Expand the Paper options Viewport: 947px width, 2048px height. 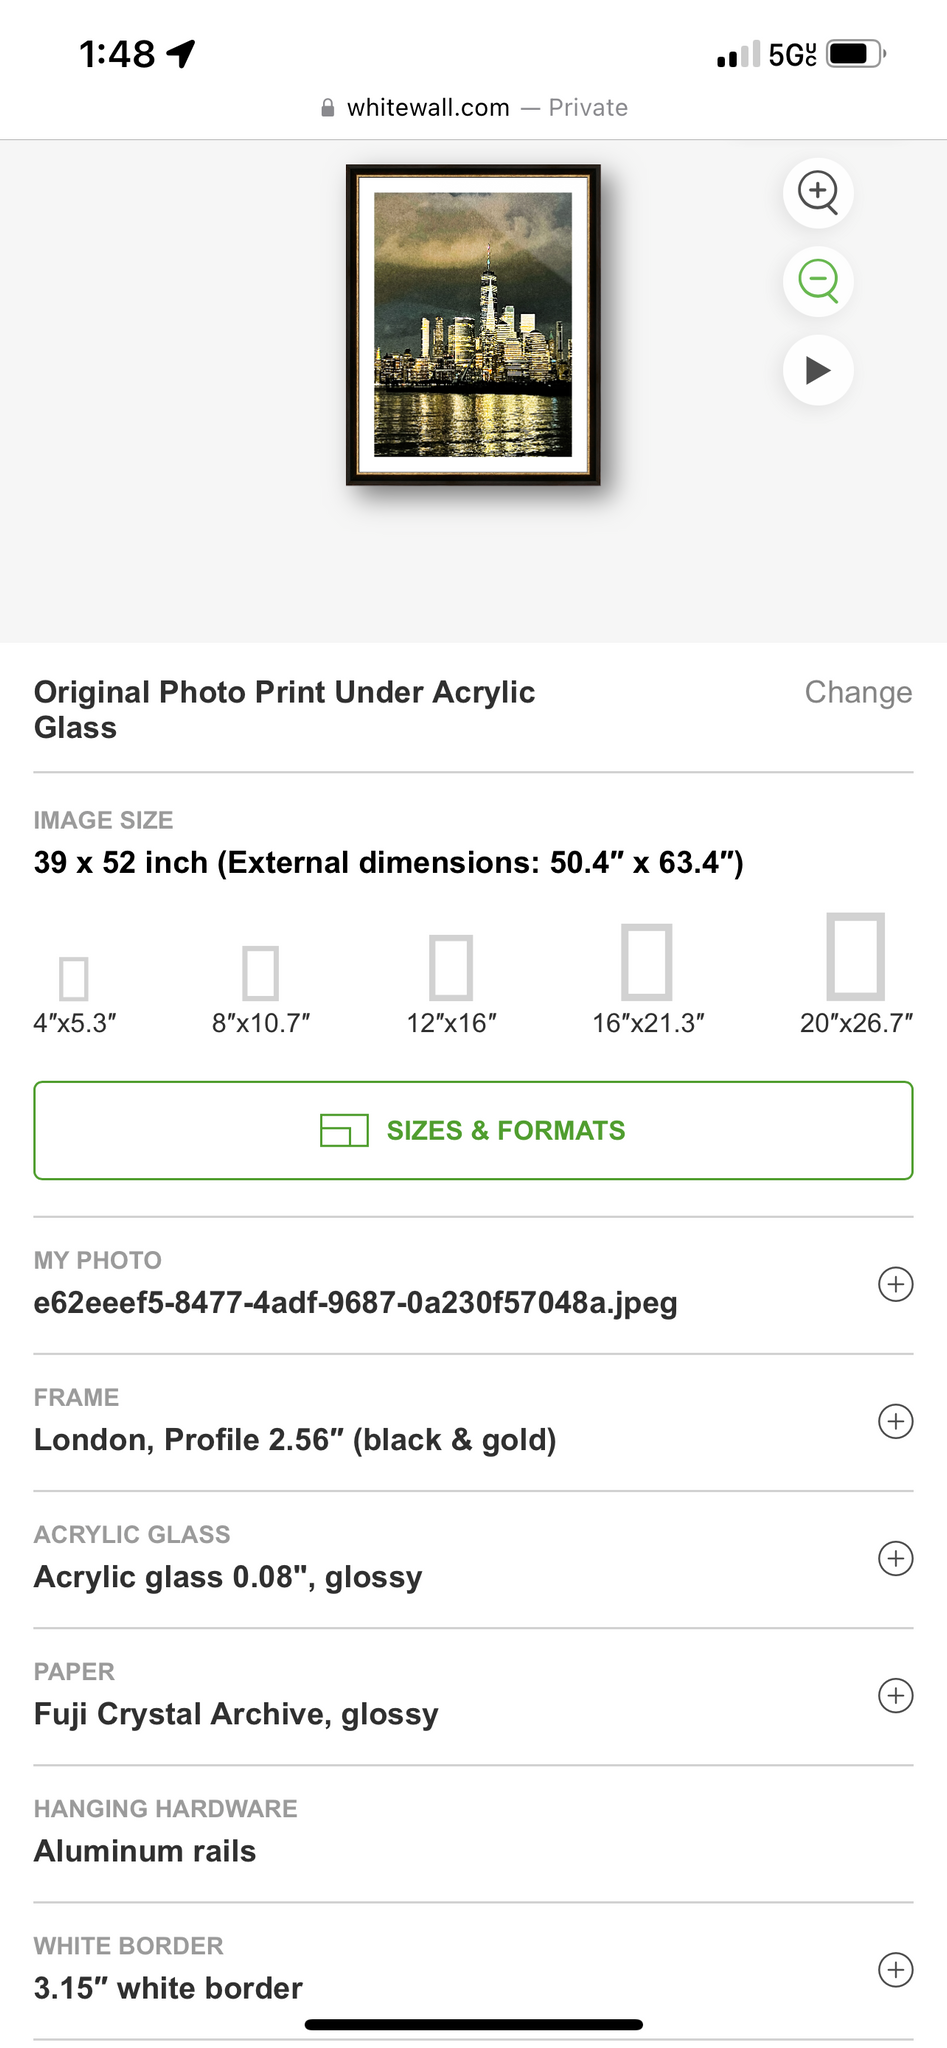tap(895, 1695)
